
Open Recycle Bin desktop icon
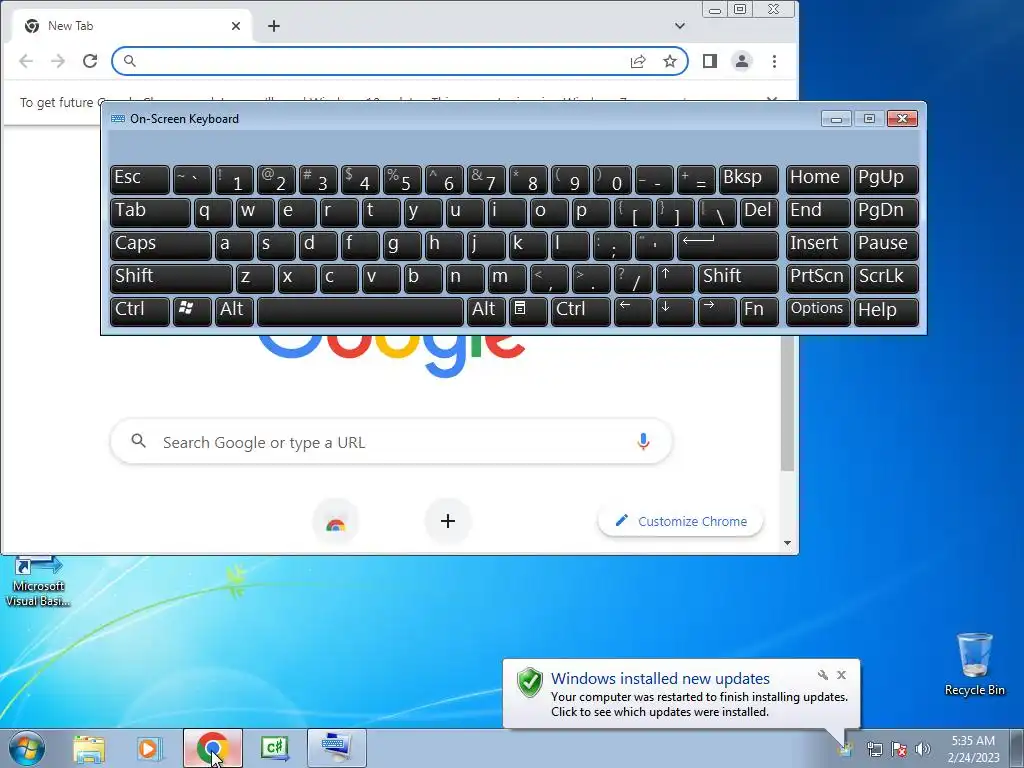pyautogui.click(x=974, y=665)
